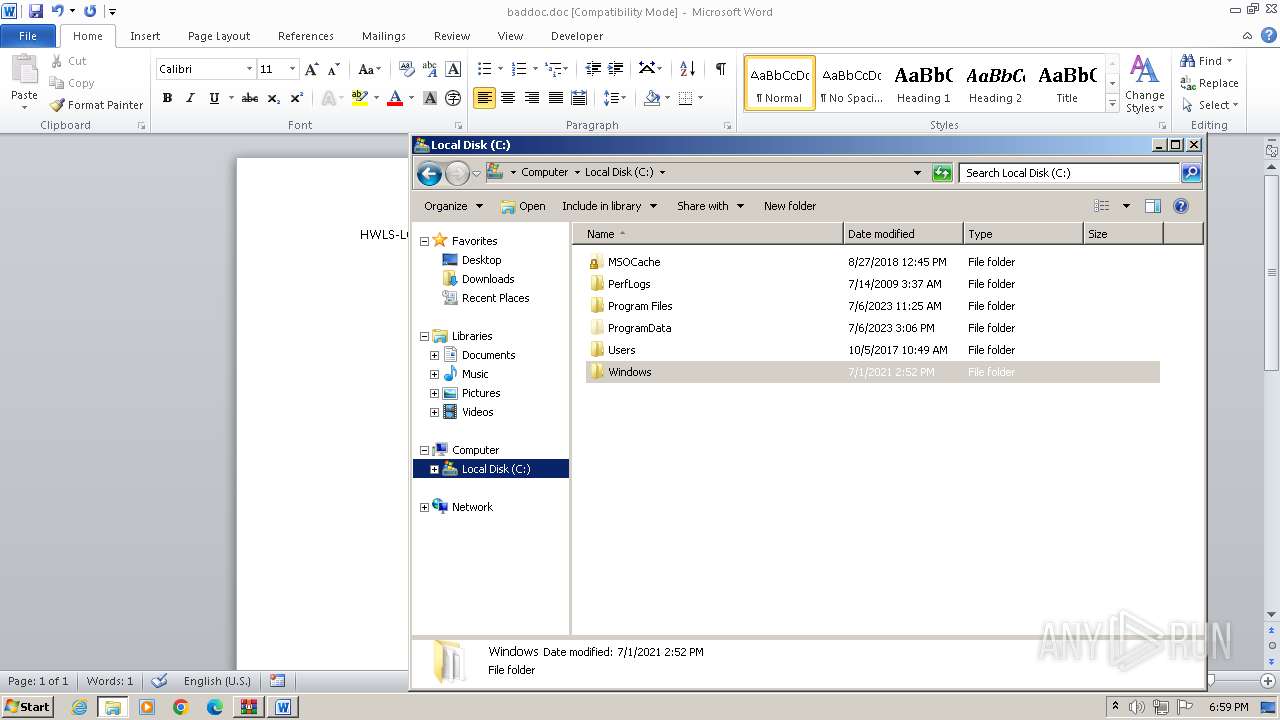
Task: Click Clear Formatting icon
Action: 406,69
